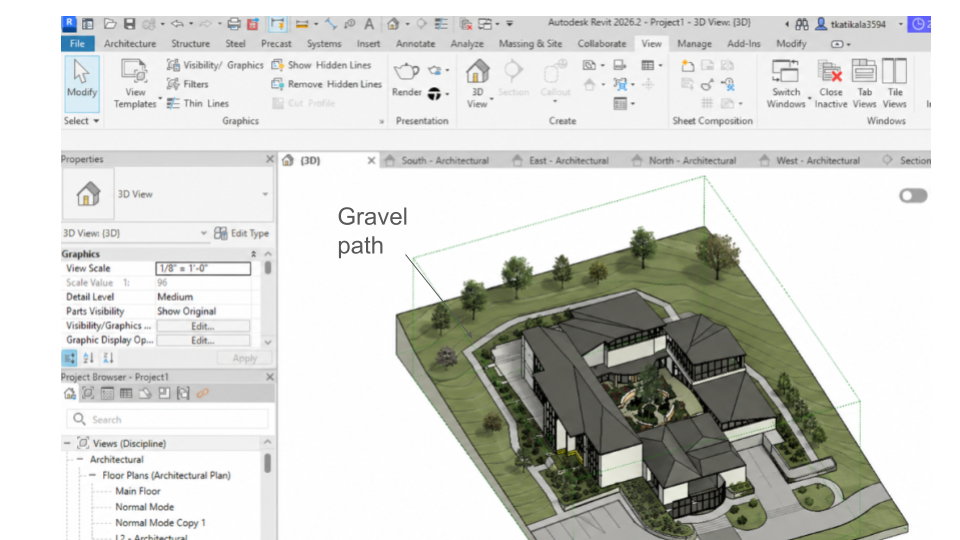Open Visibility/Graphics settings in ribbon
This screenshot has height=540, width=960.
click(215, 65)
